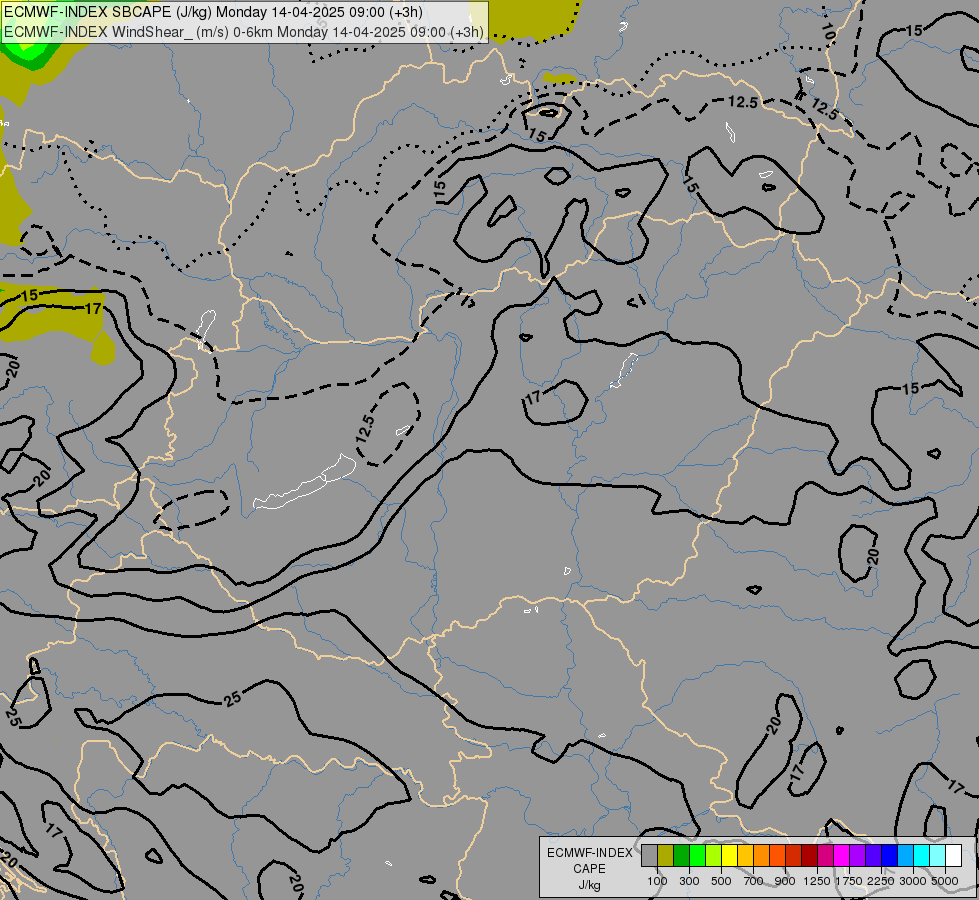Click the J/kg unit label in the legend
Screen dimensions: 979x900
589,885
